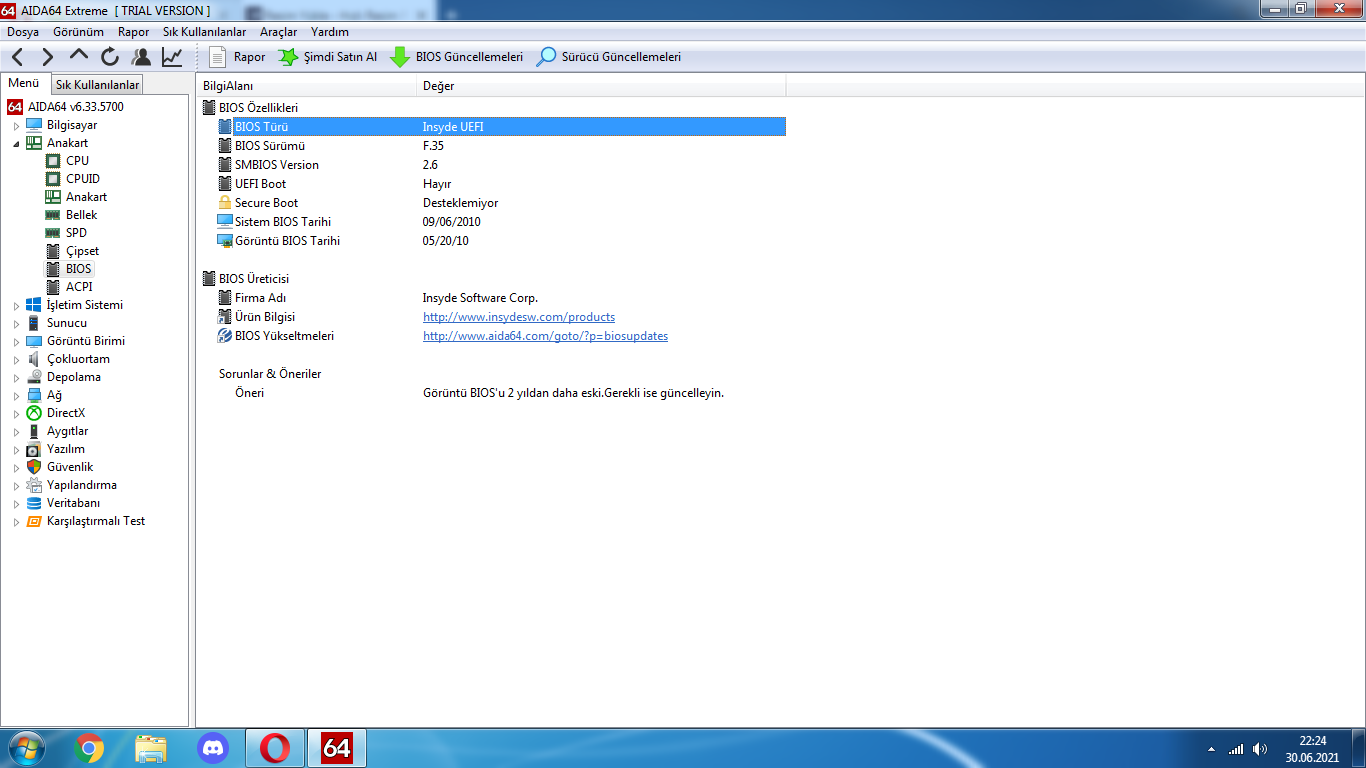The height and width of the screenshot is (768, 1366).
Task: Open the aida64.com biosupdates link
Action: pos(545,336)
